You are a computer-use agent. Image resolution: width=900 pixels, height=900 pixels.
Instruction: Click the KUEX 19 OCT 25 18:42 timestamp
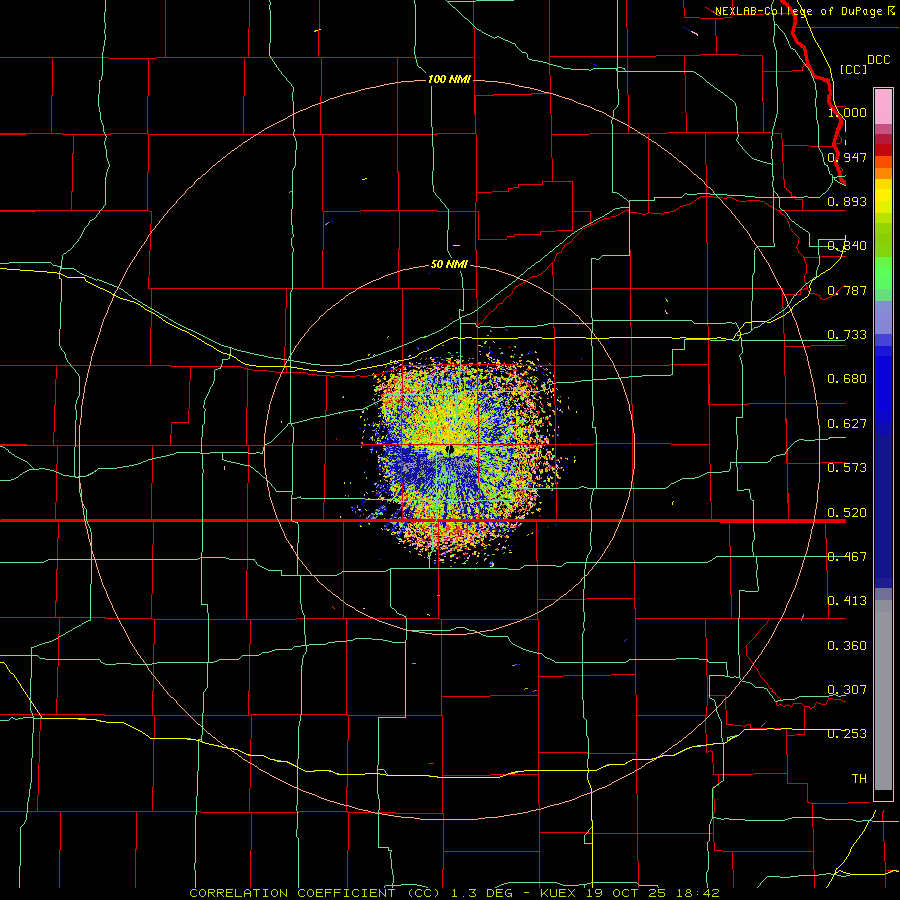point(630,893)
